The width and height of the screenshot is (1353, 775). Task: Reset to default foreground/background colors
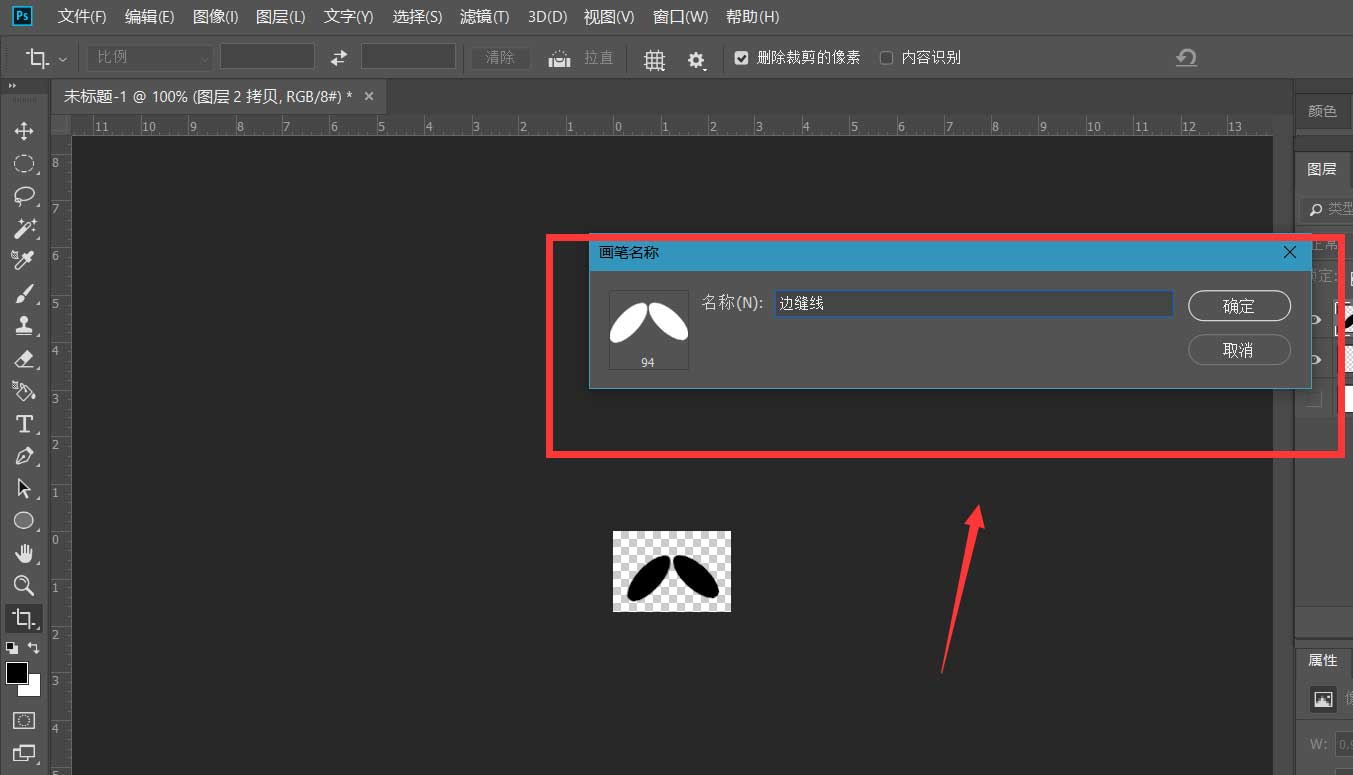(x=12, y=648)
